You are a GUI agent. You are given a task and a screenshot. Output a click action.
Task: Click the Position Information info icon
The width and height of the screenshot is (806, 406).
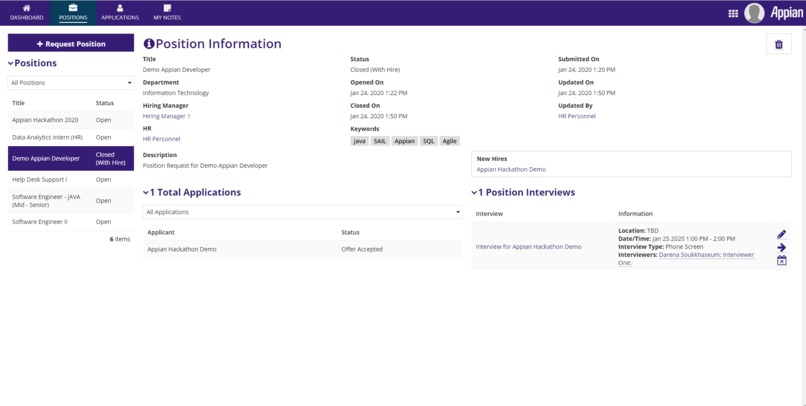click(149, 44)
